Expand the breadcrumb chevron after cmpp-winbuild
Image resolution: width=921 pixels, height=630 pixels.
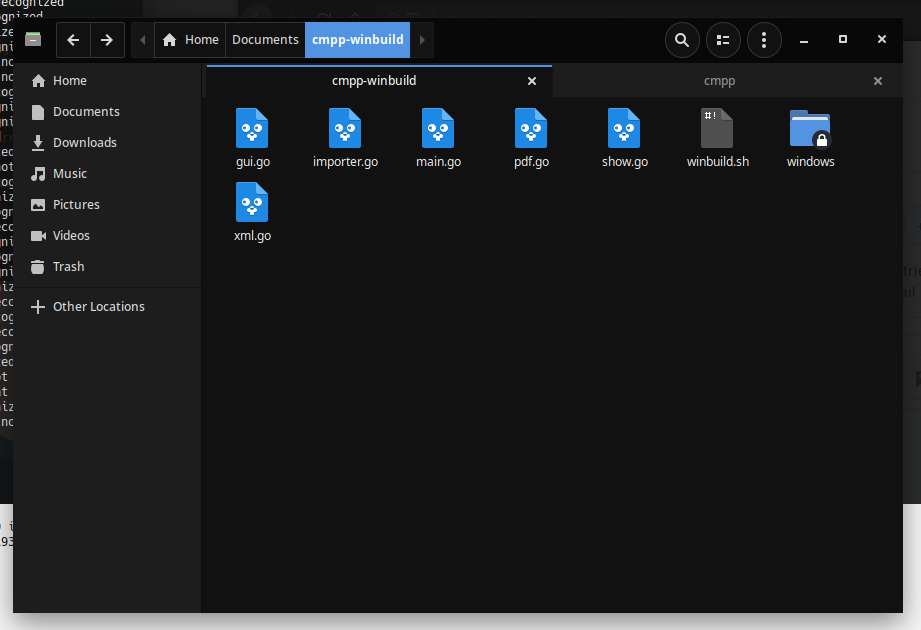tap(421, 39)
